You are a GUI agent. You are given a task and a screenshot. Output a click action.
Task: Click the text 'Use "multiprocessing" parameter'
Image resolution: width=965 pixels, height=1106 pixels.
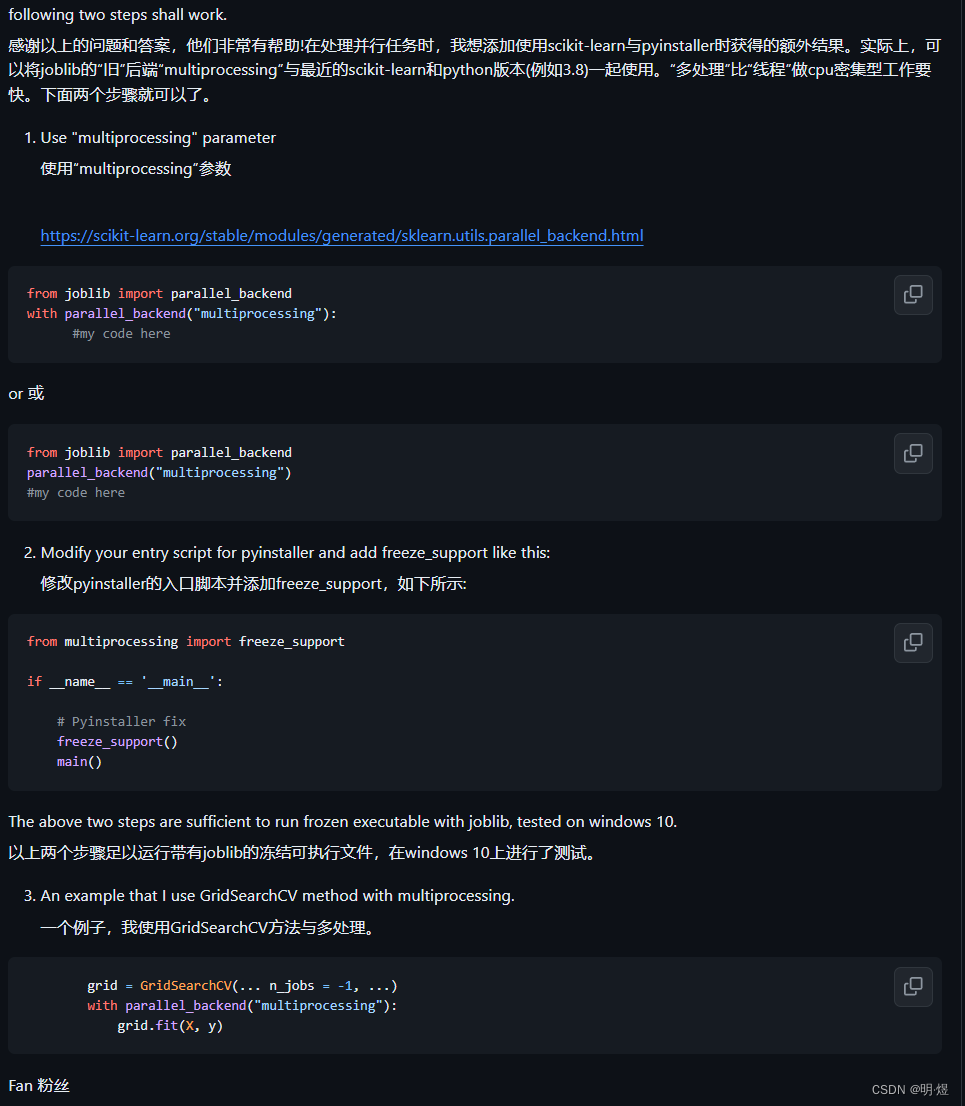pos(158,138)
